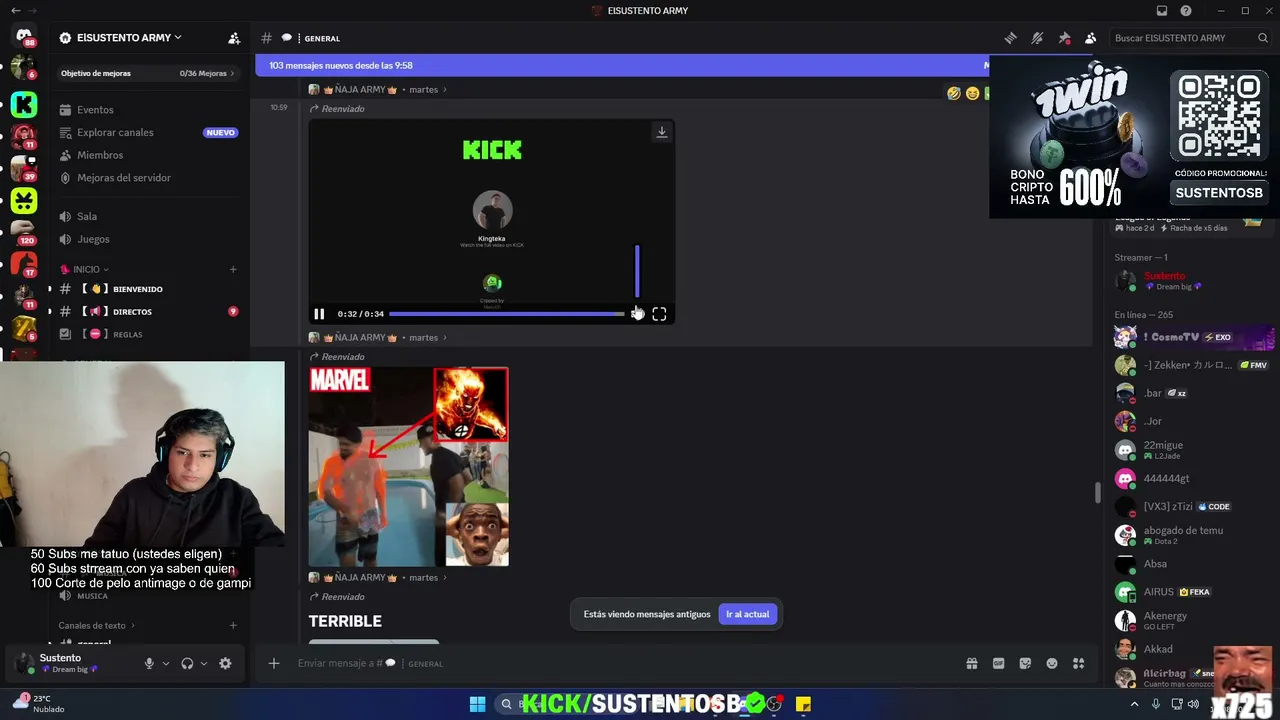
Task: Add a channel to INICIO category
Action: [233, 269]
